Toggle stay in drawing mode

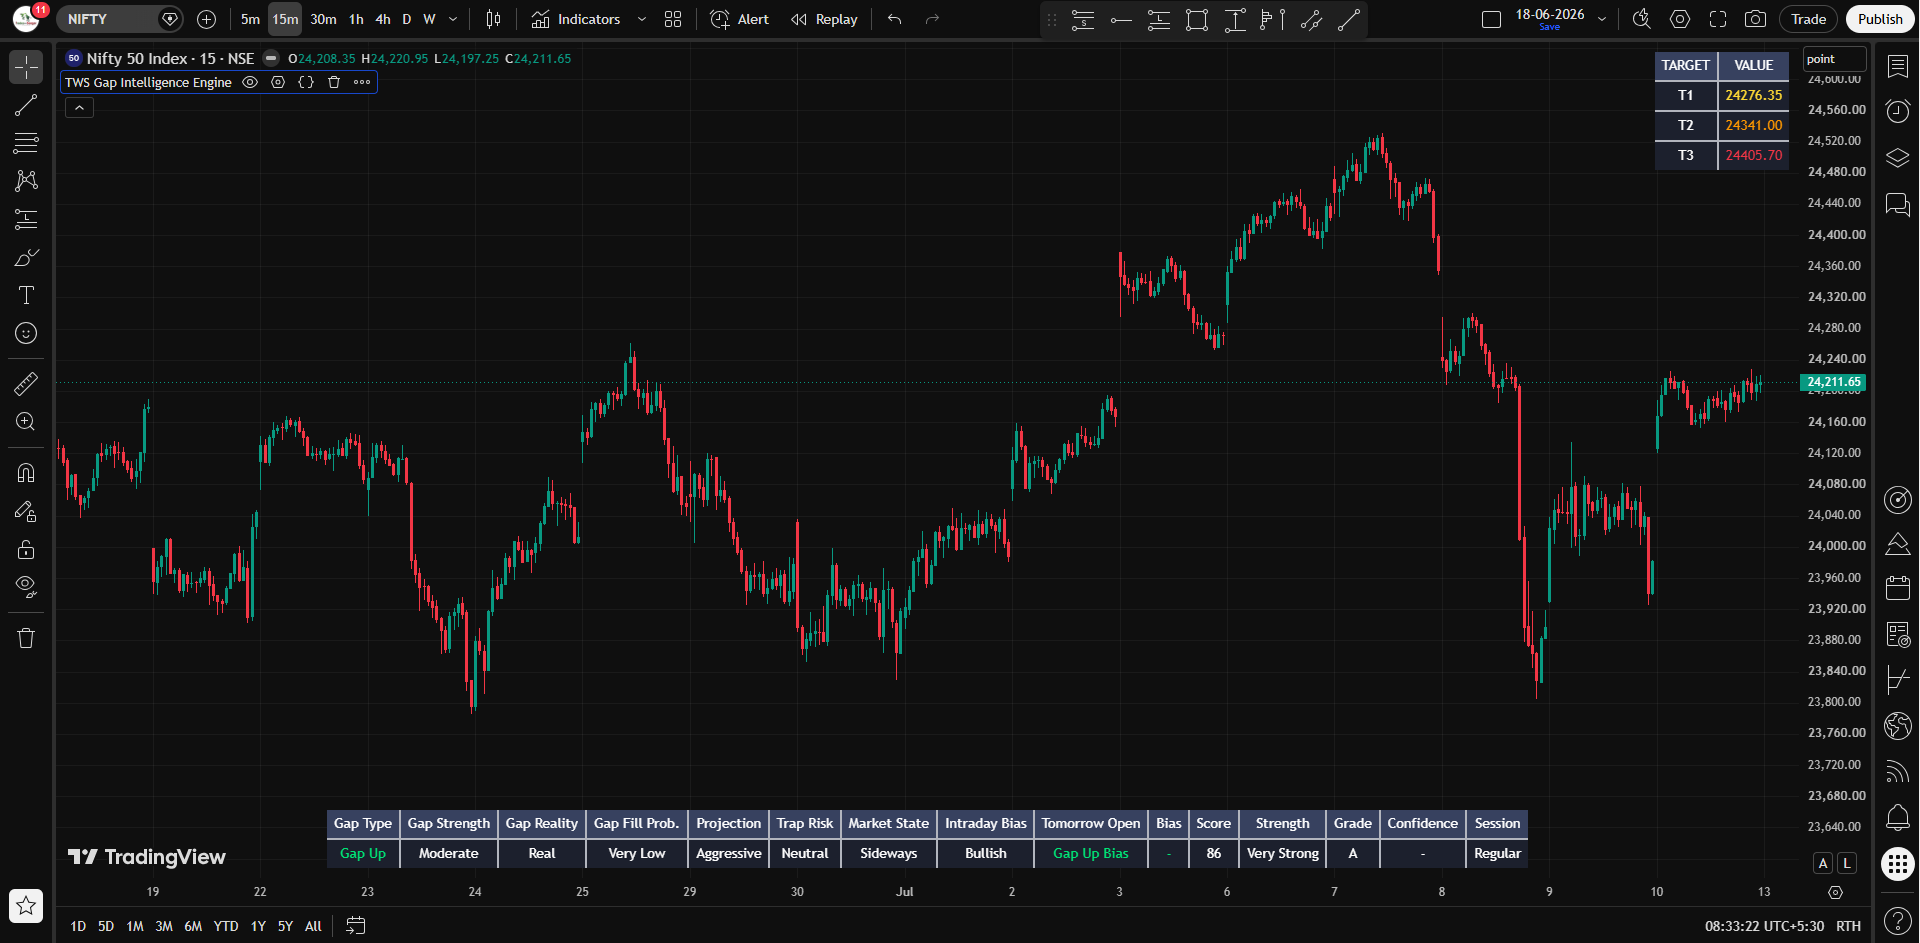[x=26, y=511]
